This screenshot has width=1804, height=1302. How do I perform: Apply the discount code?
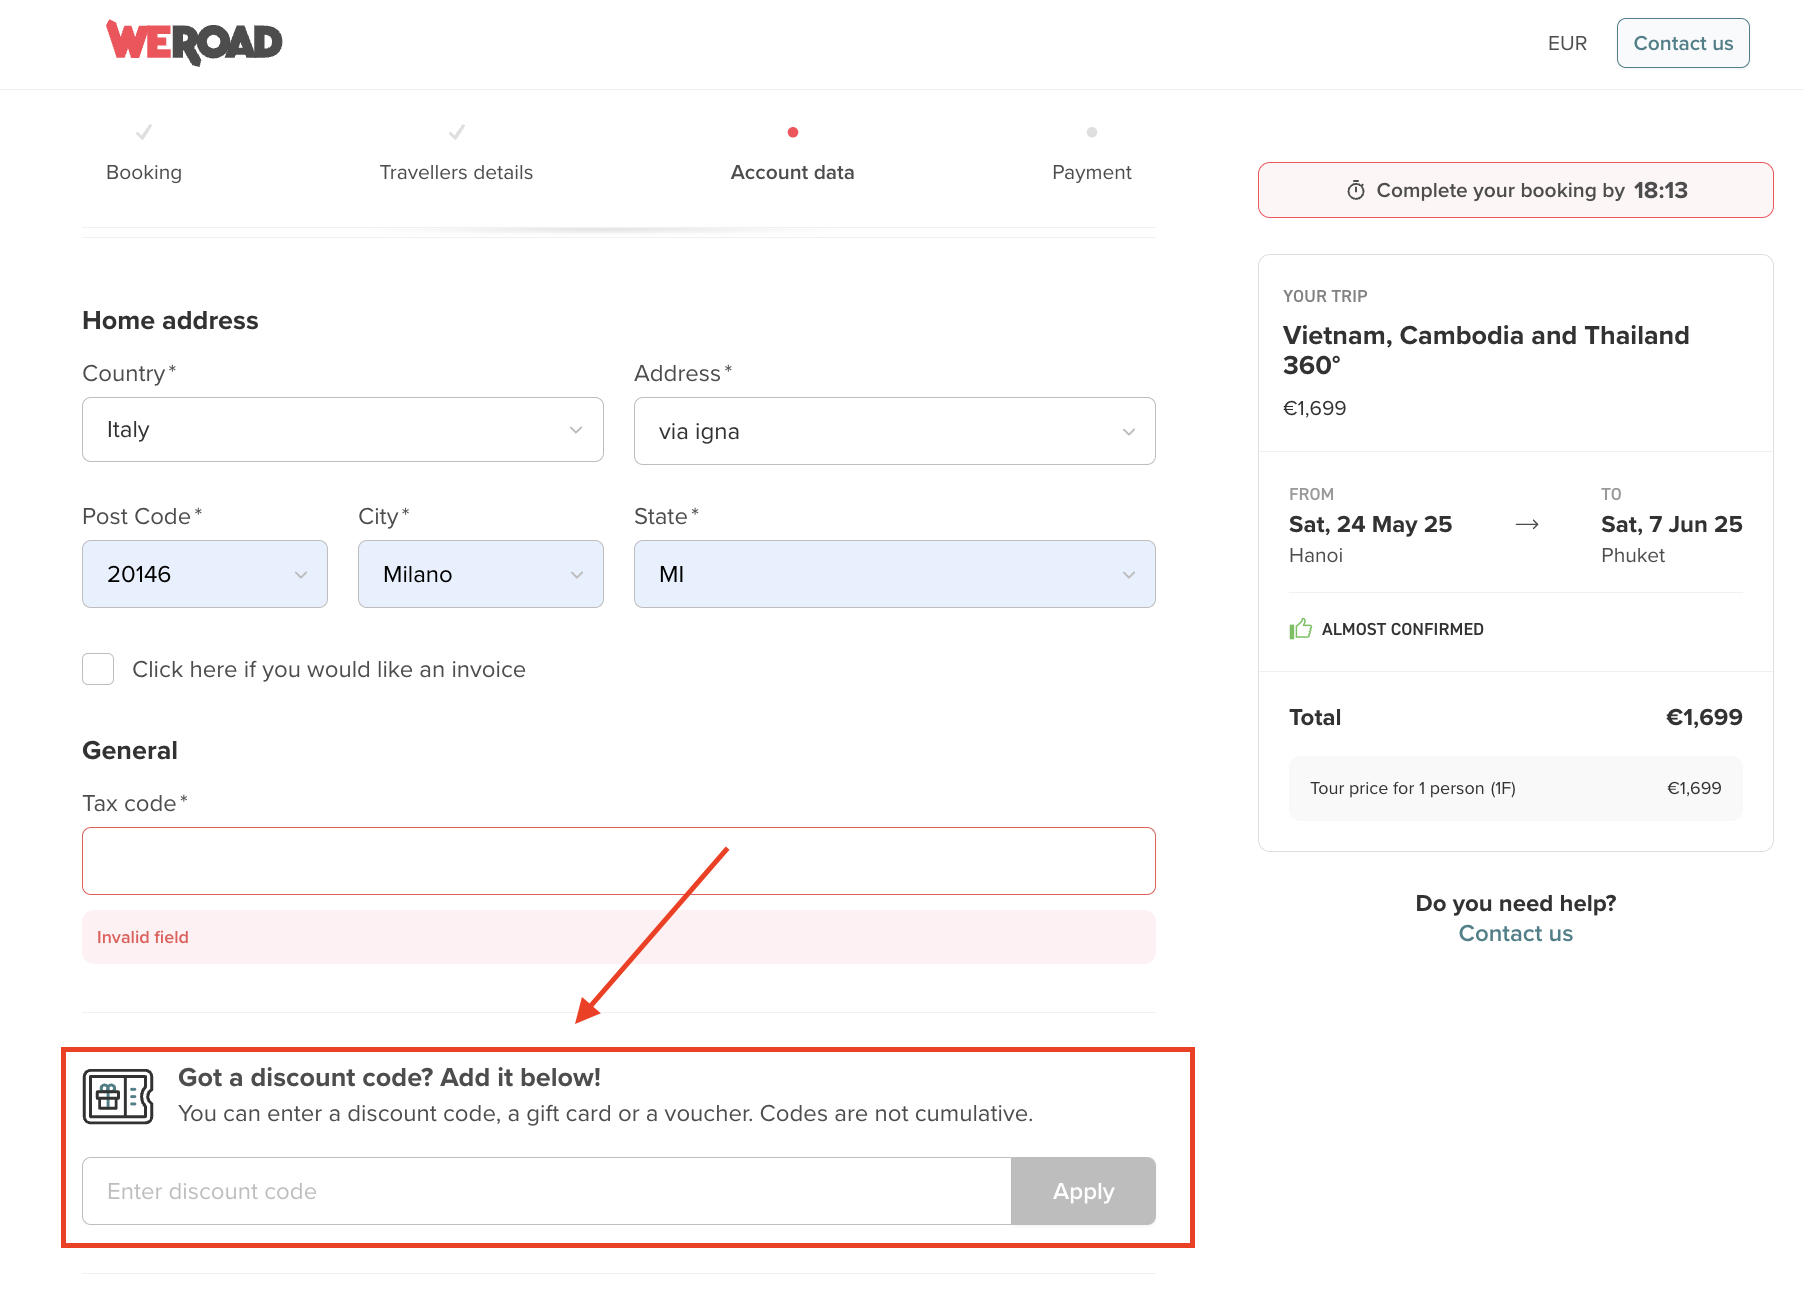(x=1083, y=1191)
